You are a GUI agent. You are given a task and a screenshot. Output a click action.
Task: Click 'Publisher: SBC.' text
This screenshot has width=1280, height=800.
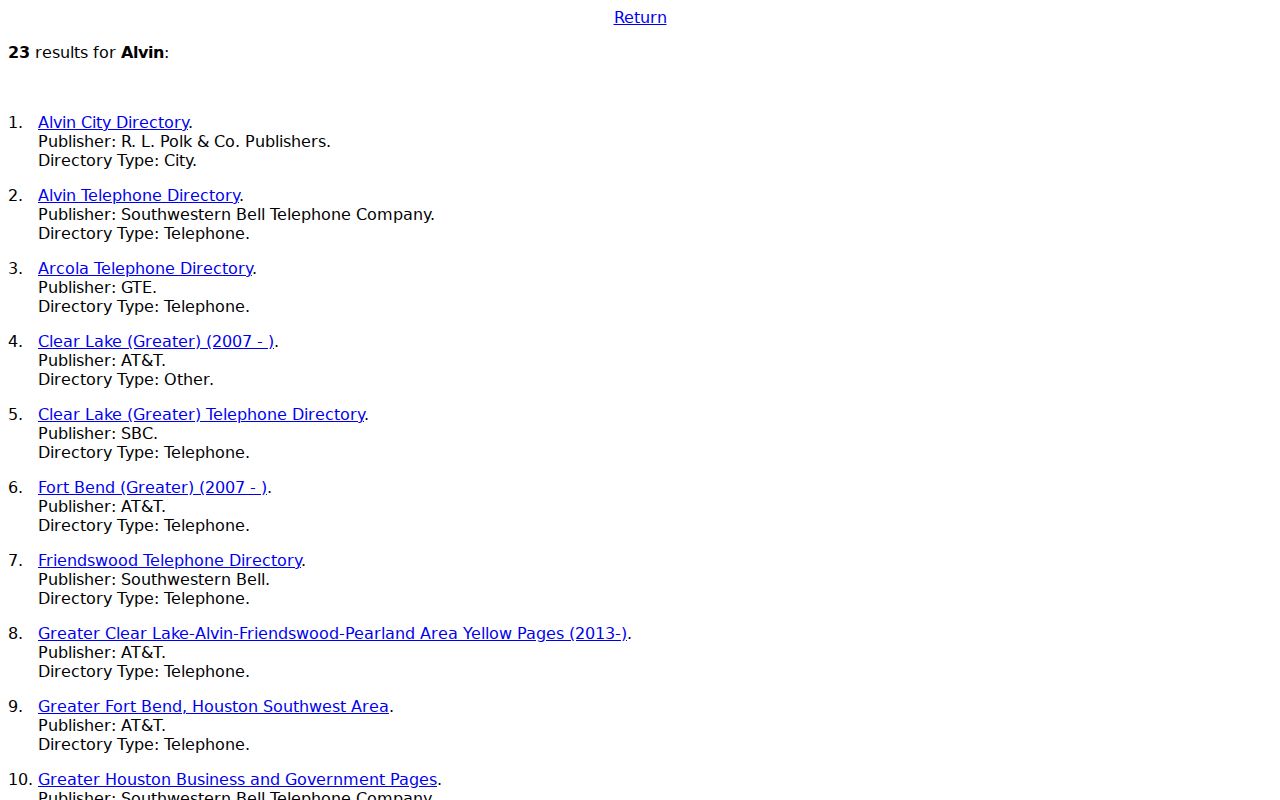[98, 433]
